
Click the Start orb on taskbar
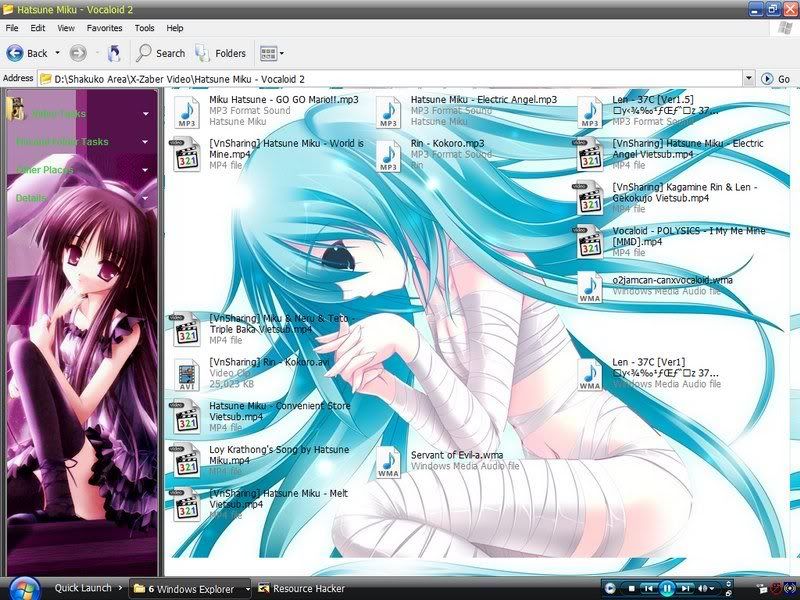24,589
